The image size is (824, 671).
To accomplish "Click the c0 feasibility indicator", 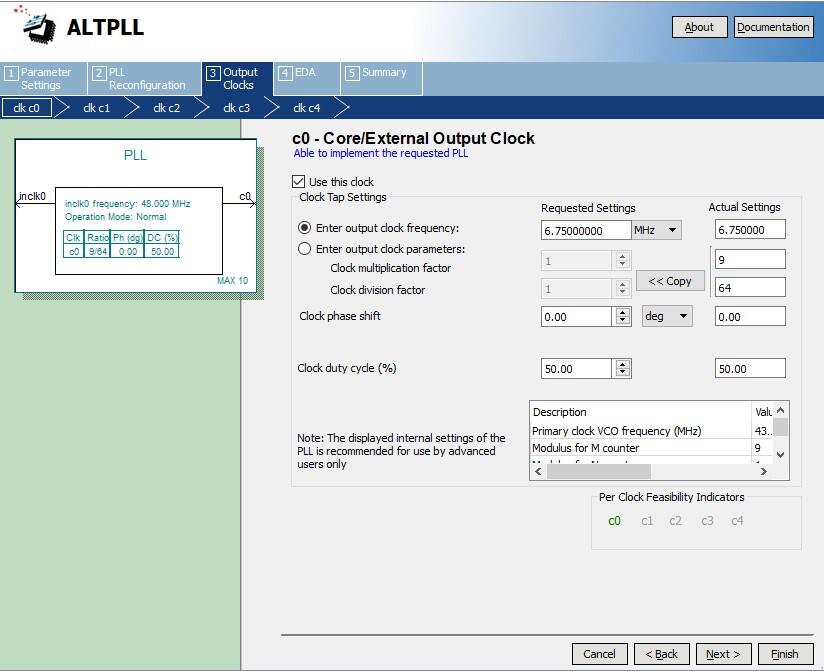I will coord(614,521).
